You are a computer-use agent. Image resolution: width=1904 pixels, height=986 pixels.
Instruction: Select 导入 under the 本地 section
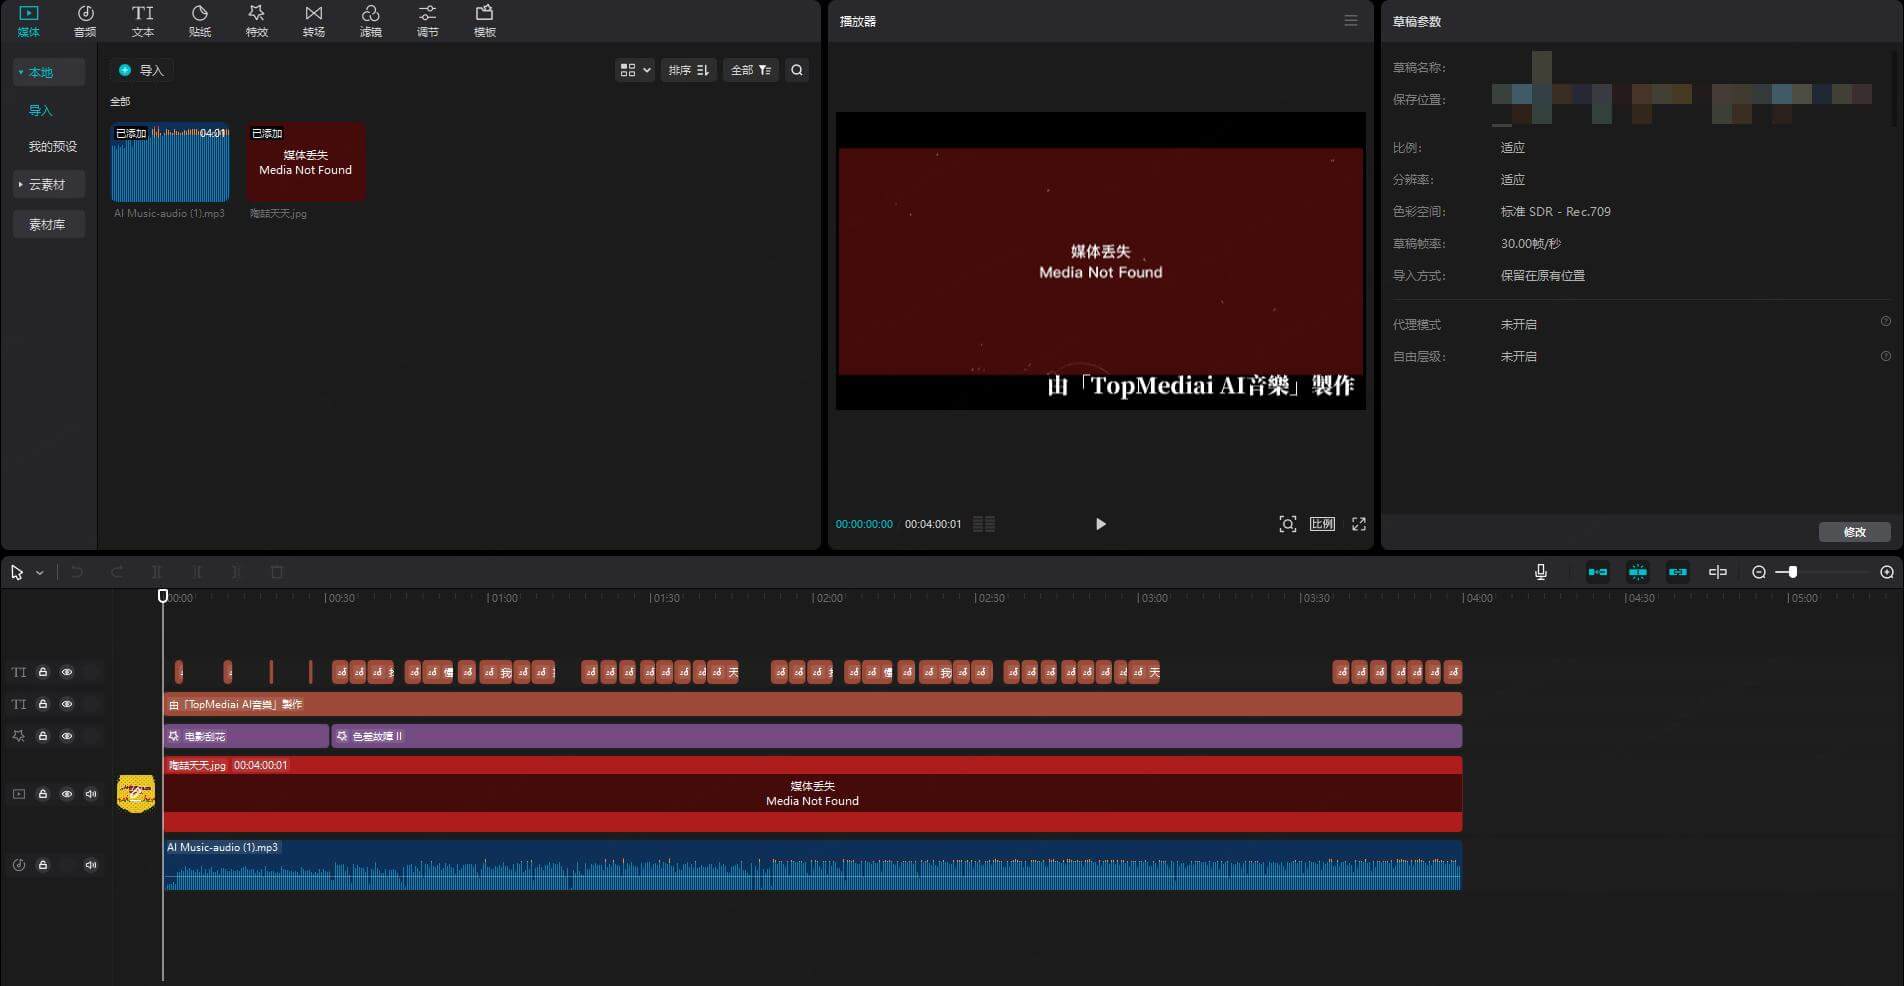pyautogui.click(x=40, y=110)
